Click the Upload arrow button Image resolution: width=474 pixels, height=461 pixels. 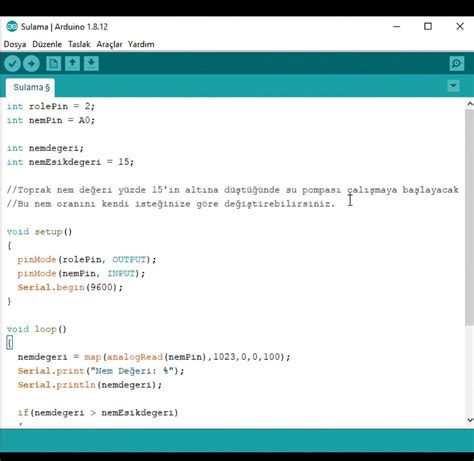pos(31,63)
